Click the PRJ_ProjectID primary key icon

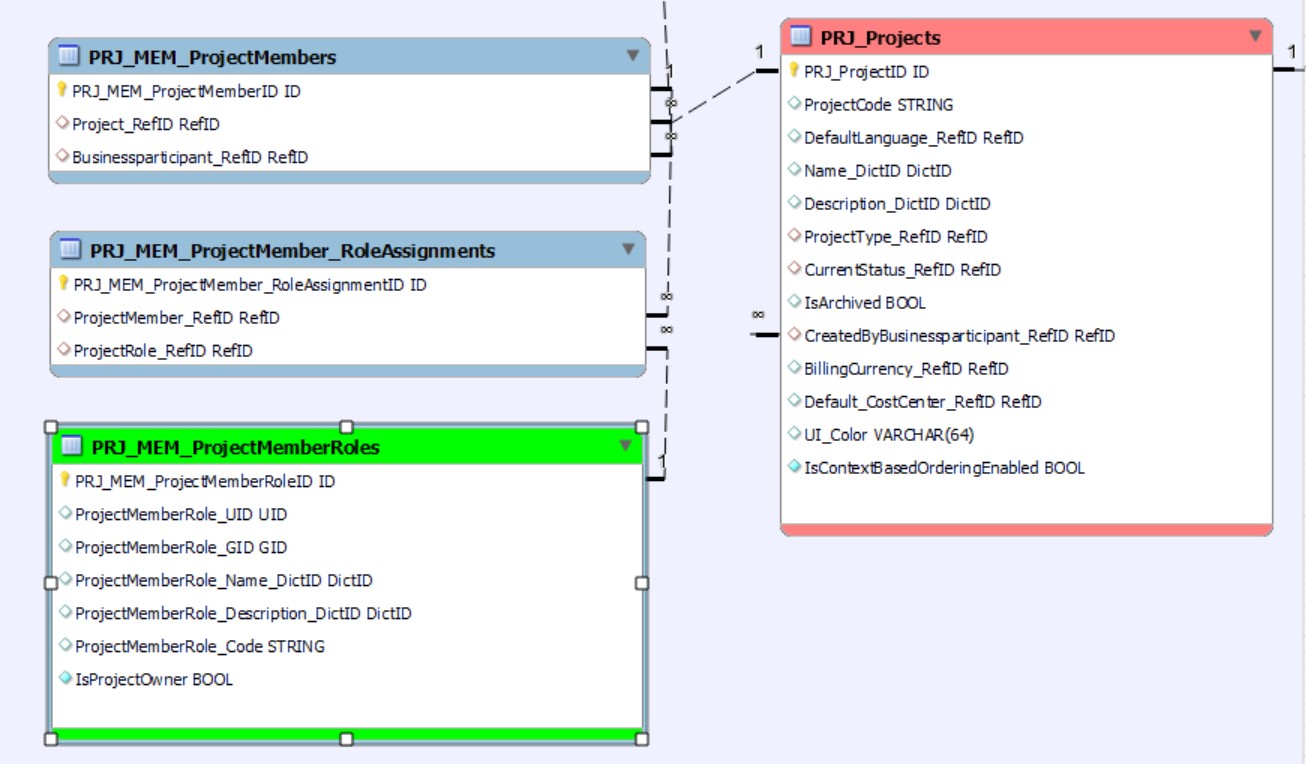[794, 71]
